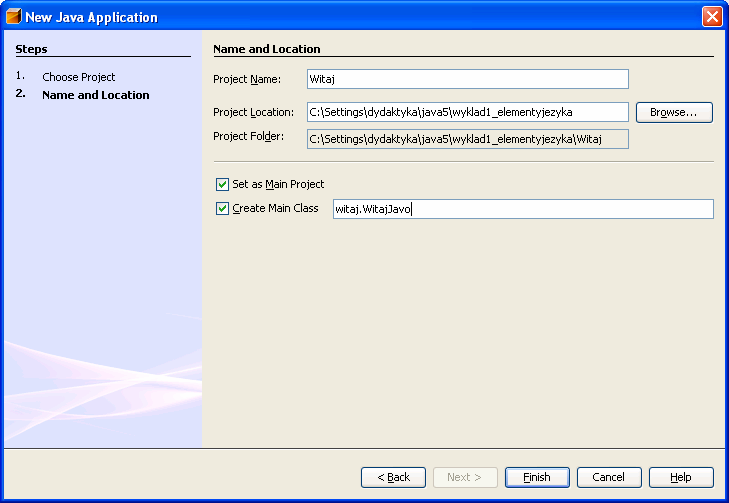Go back with the Back button
This screenshot has height=503, width=729.
[x=393, y=477]
